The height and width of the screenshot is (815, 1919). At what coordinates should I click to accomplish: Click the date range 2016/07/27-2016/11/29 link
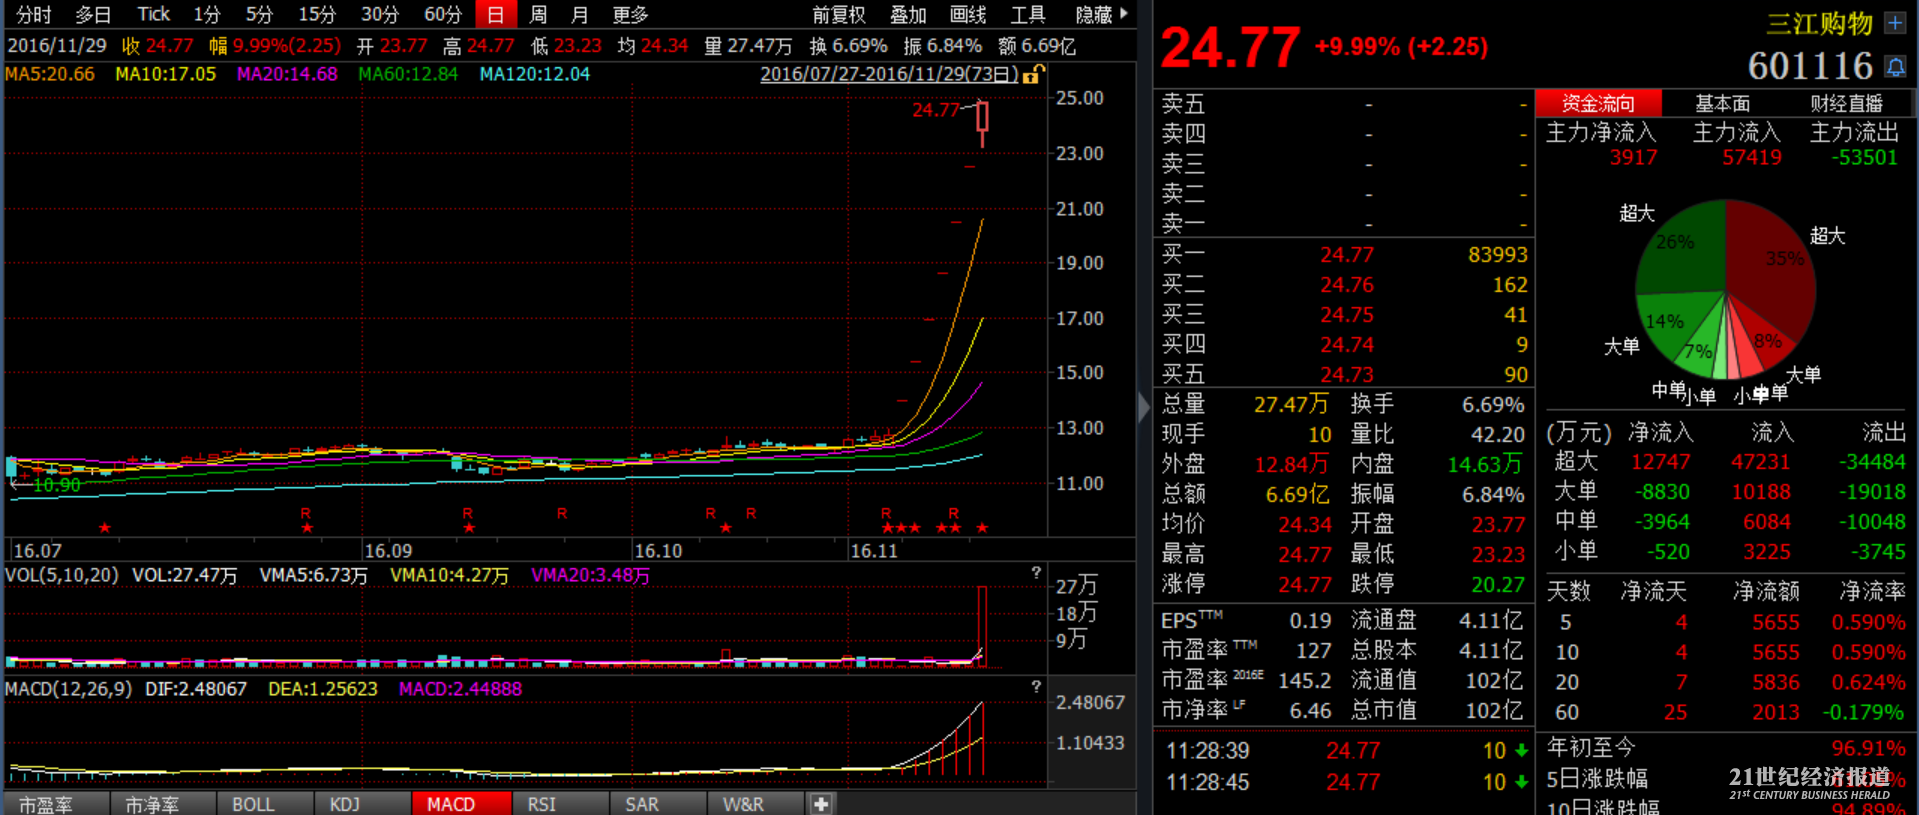pos(889,74)
